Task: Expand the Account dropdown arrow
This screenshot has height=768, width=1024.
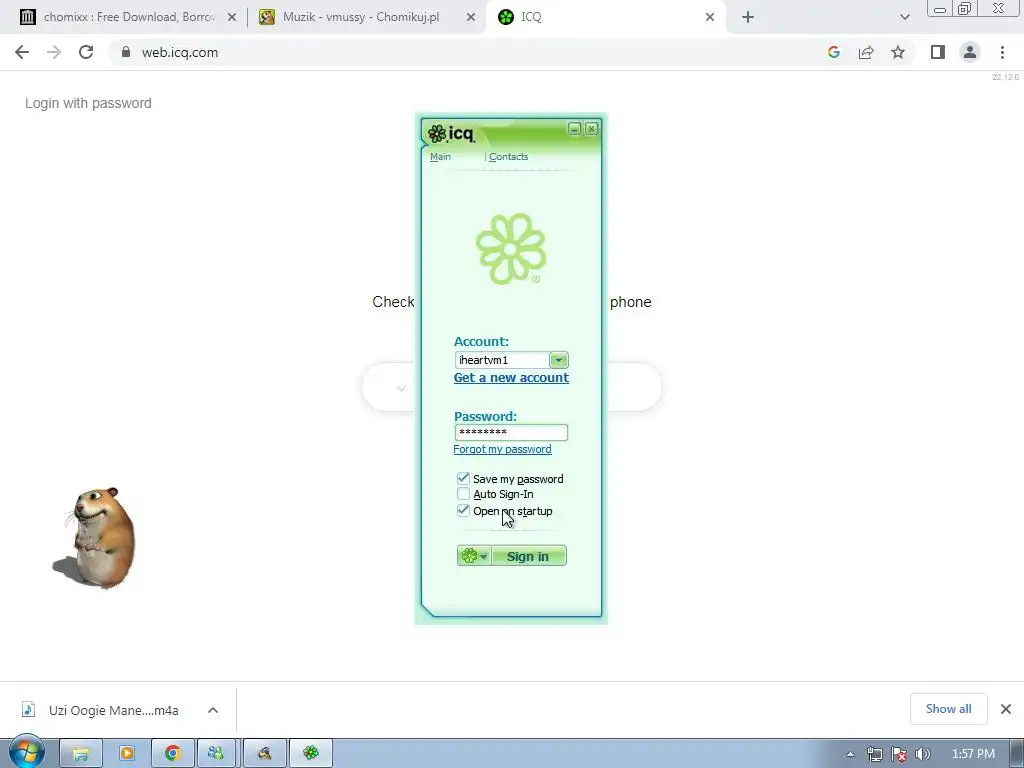Action: (x=559, y=360)
